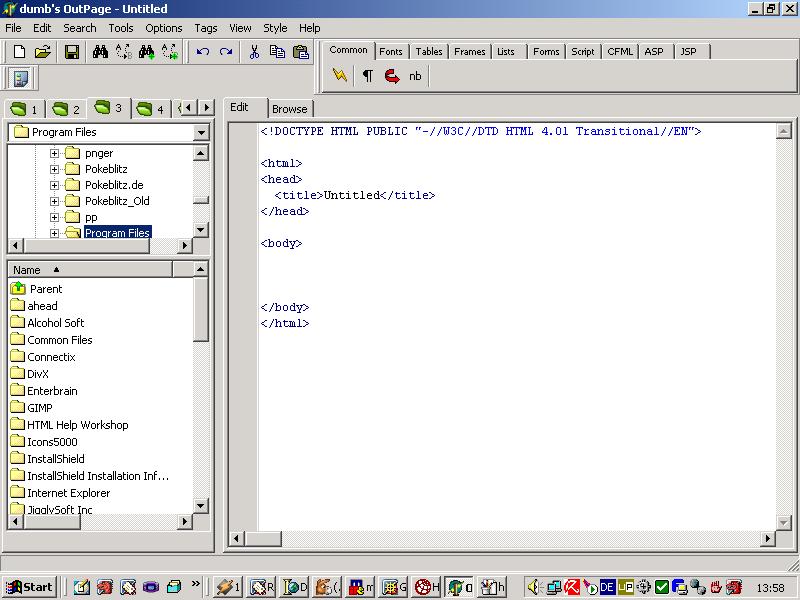The height and width of the screenshot is (600, 800).
Task: Click the extended find binoculars with green plus
Action: click(x=147, y=52)
